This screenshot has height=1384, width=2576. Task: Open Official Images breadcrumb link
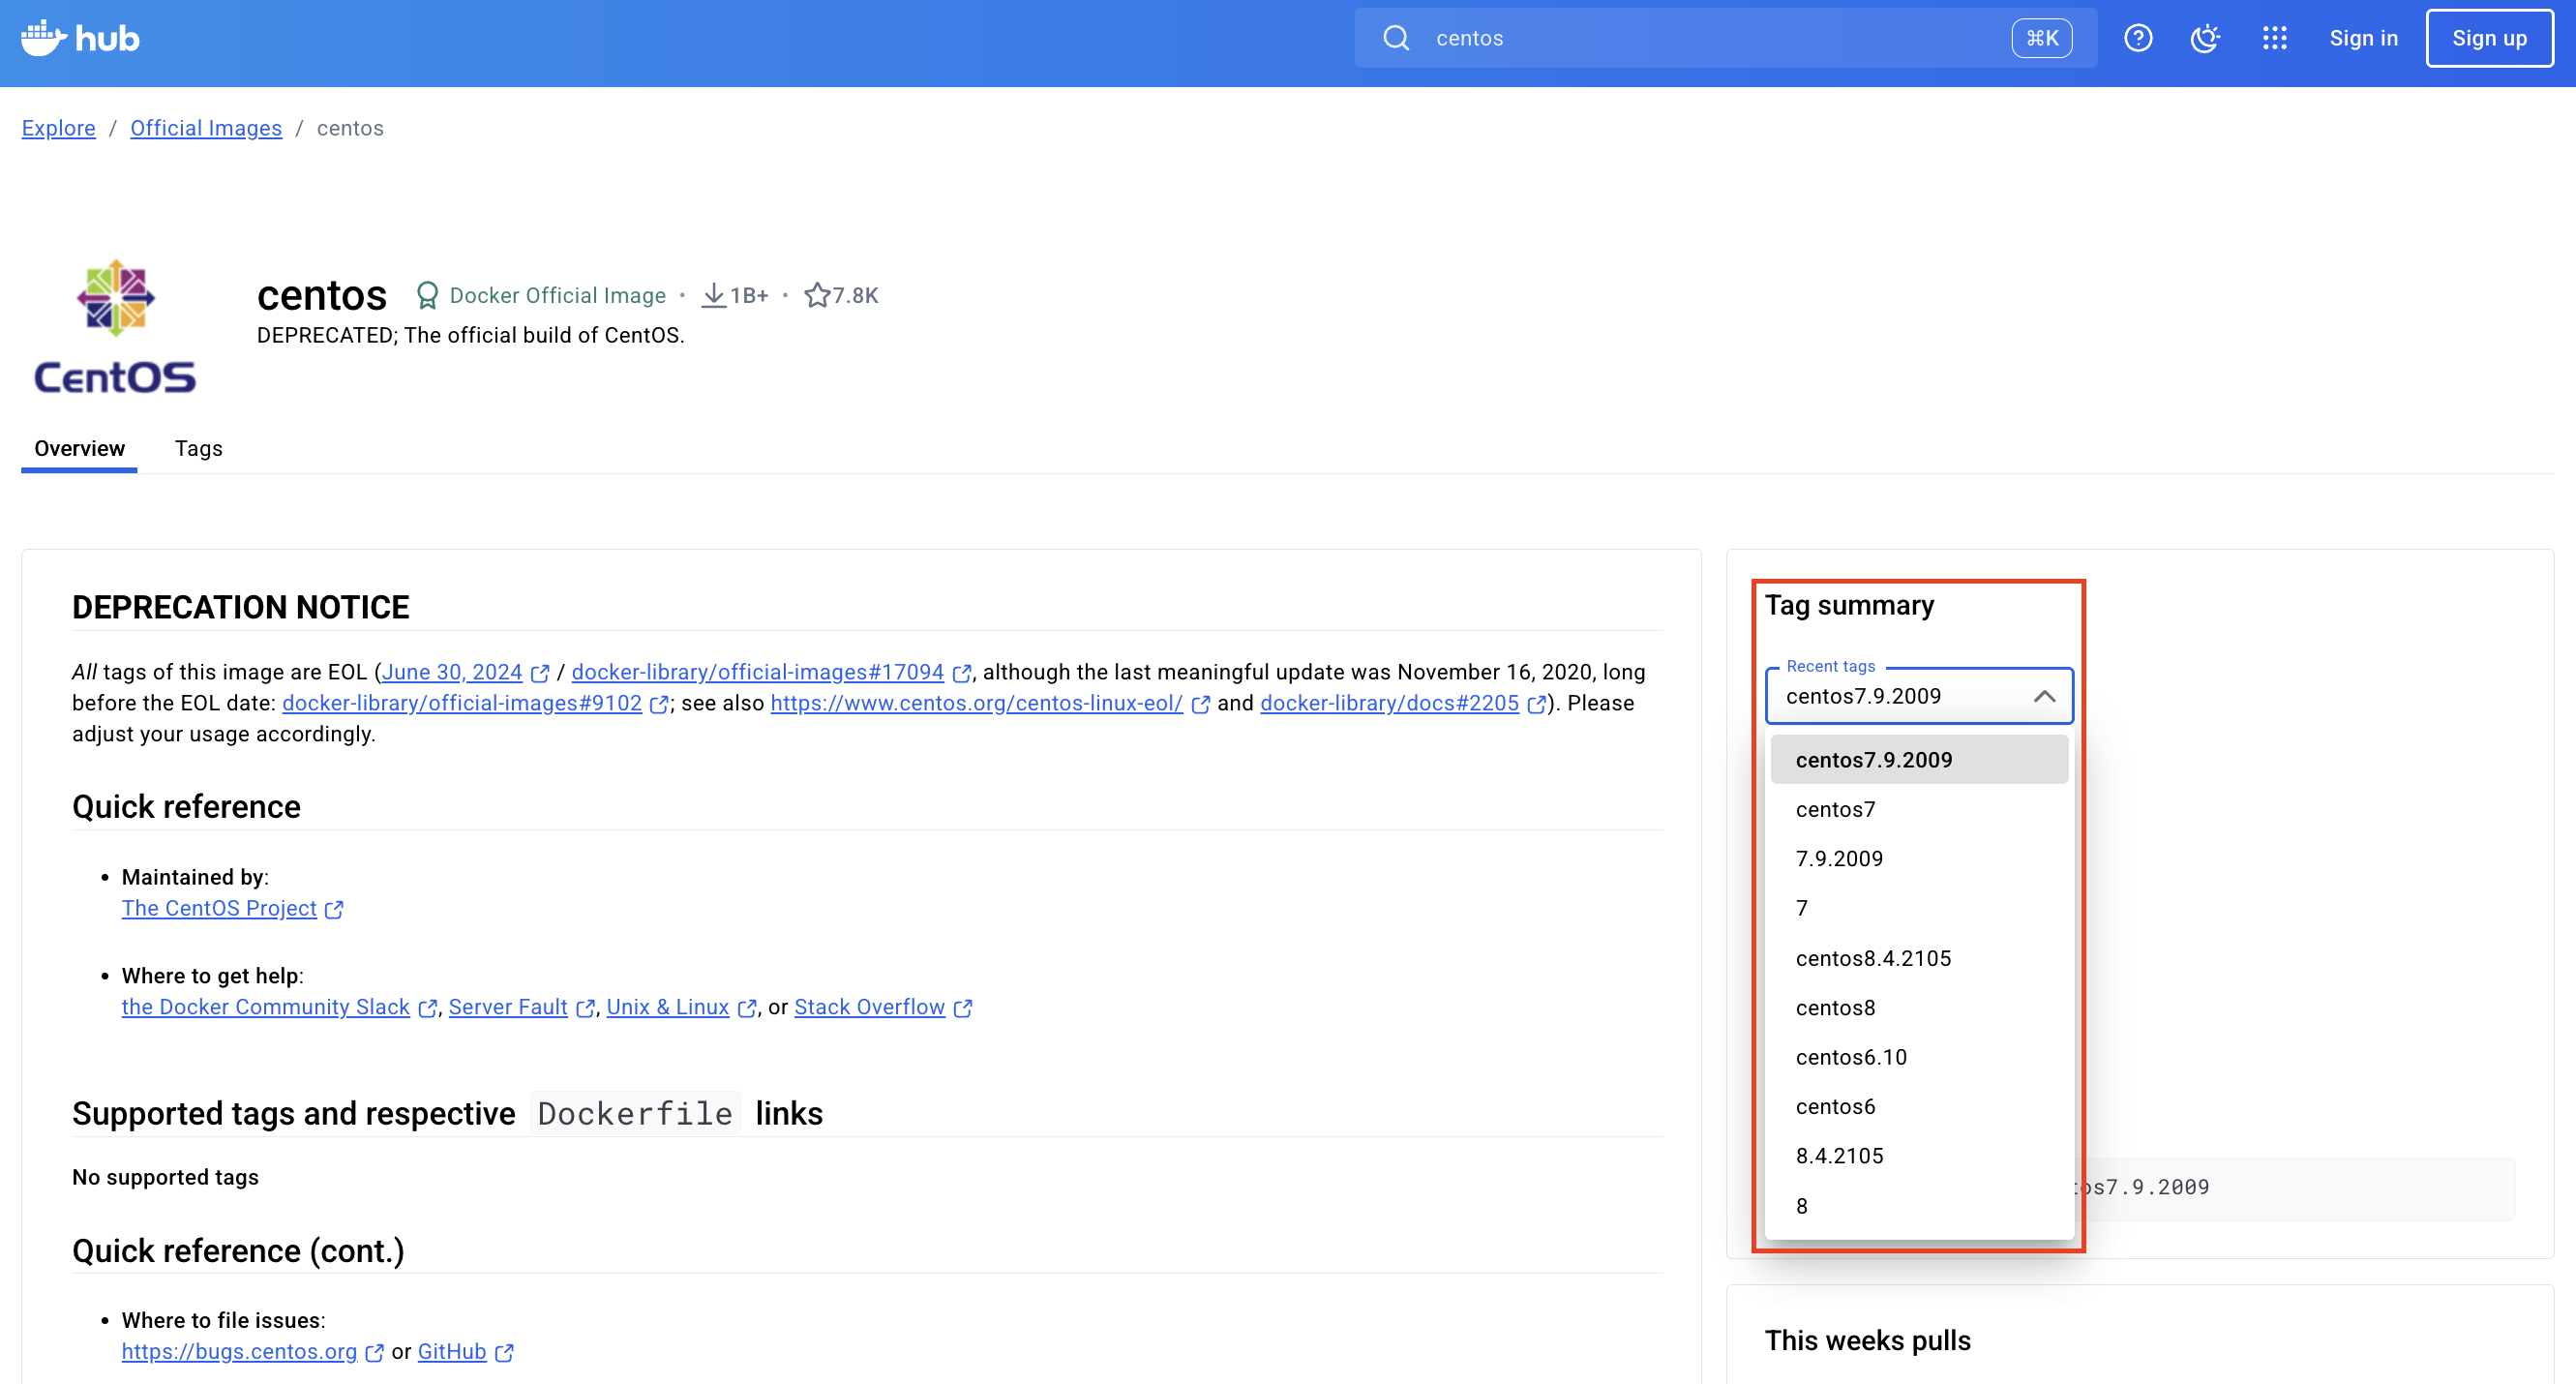point(206,128)
